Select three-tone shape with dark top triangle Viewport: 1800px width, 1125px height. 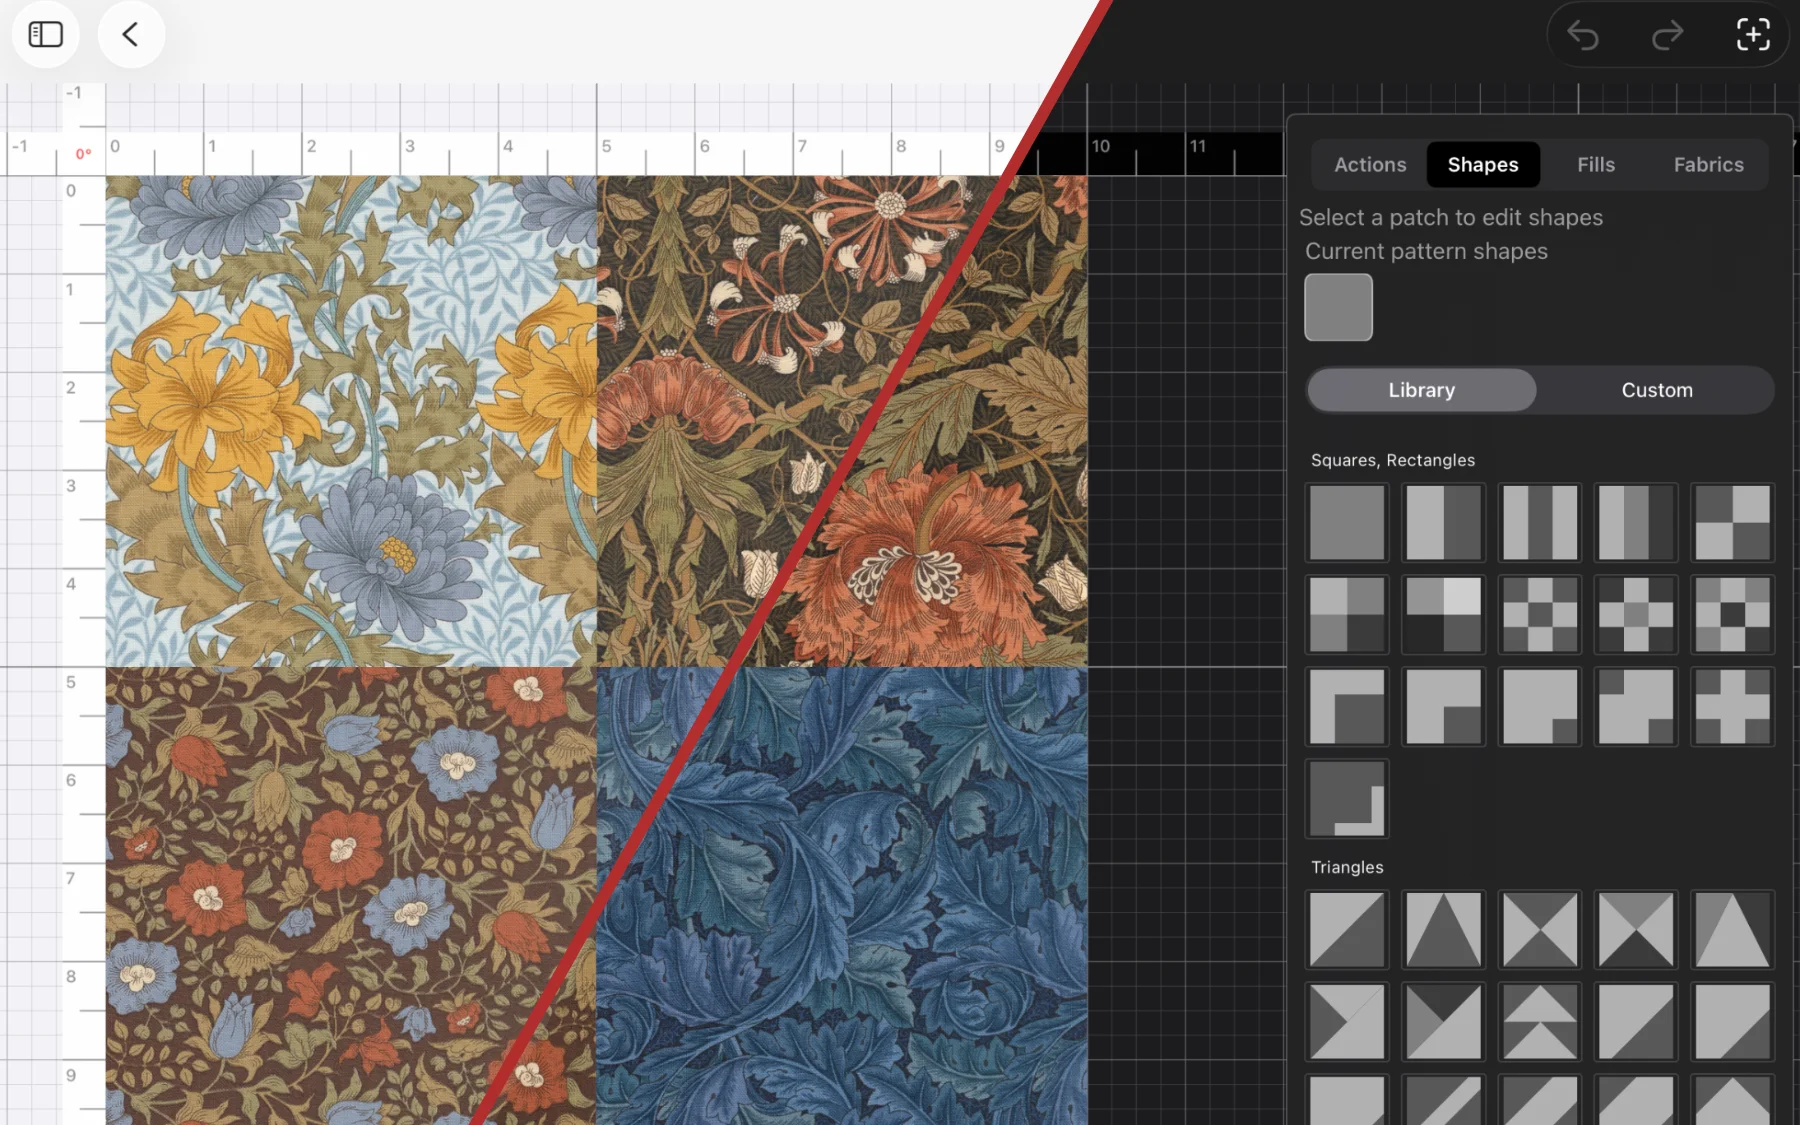1443,1022
